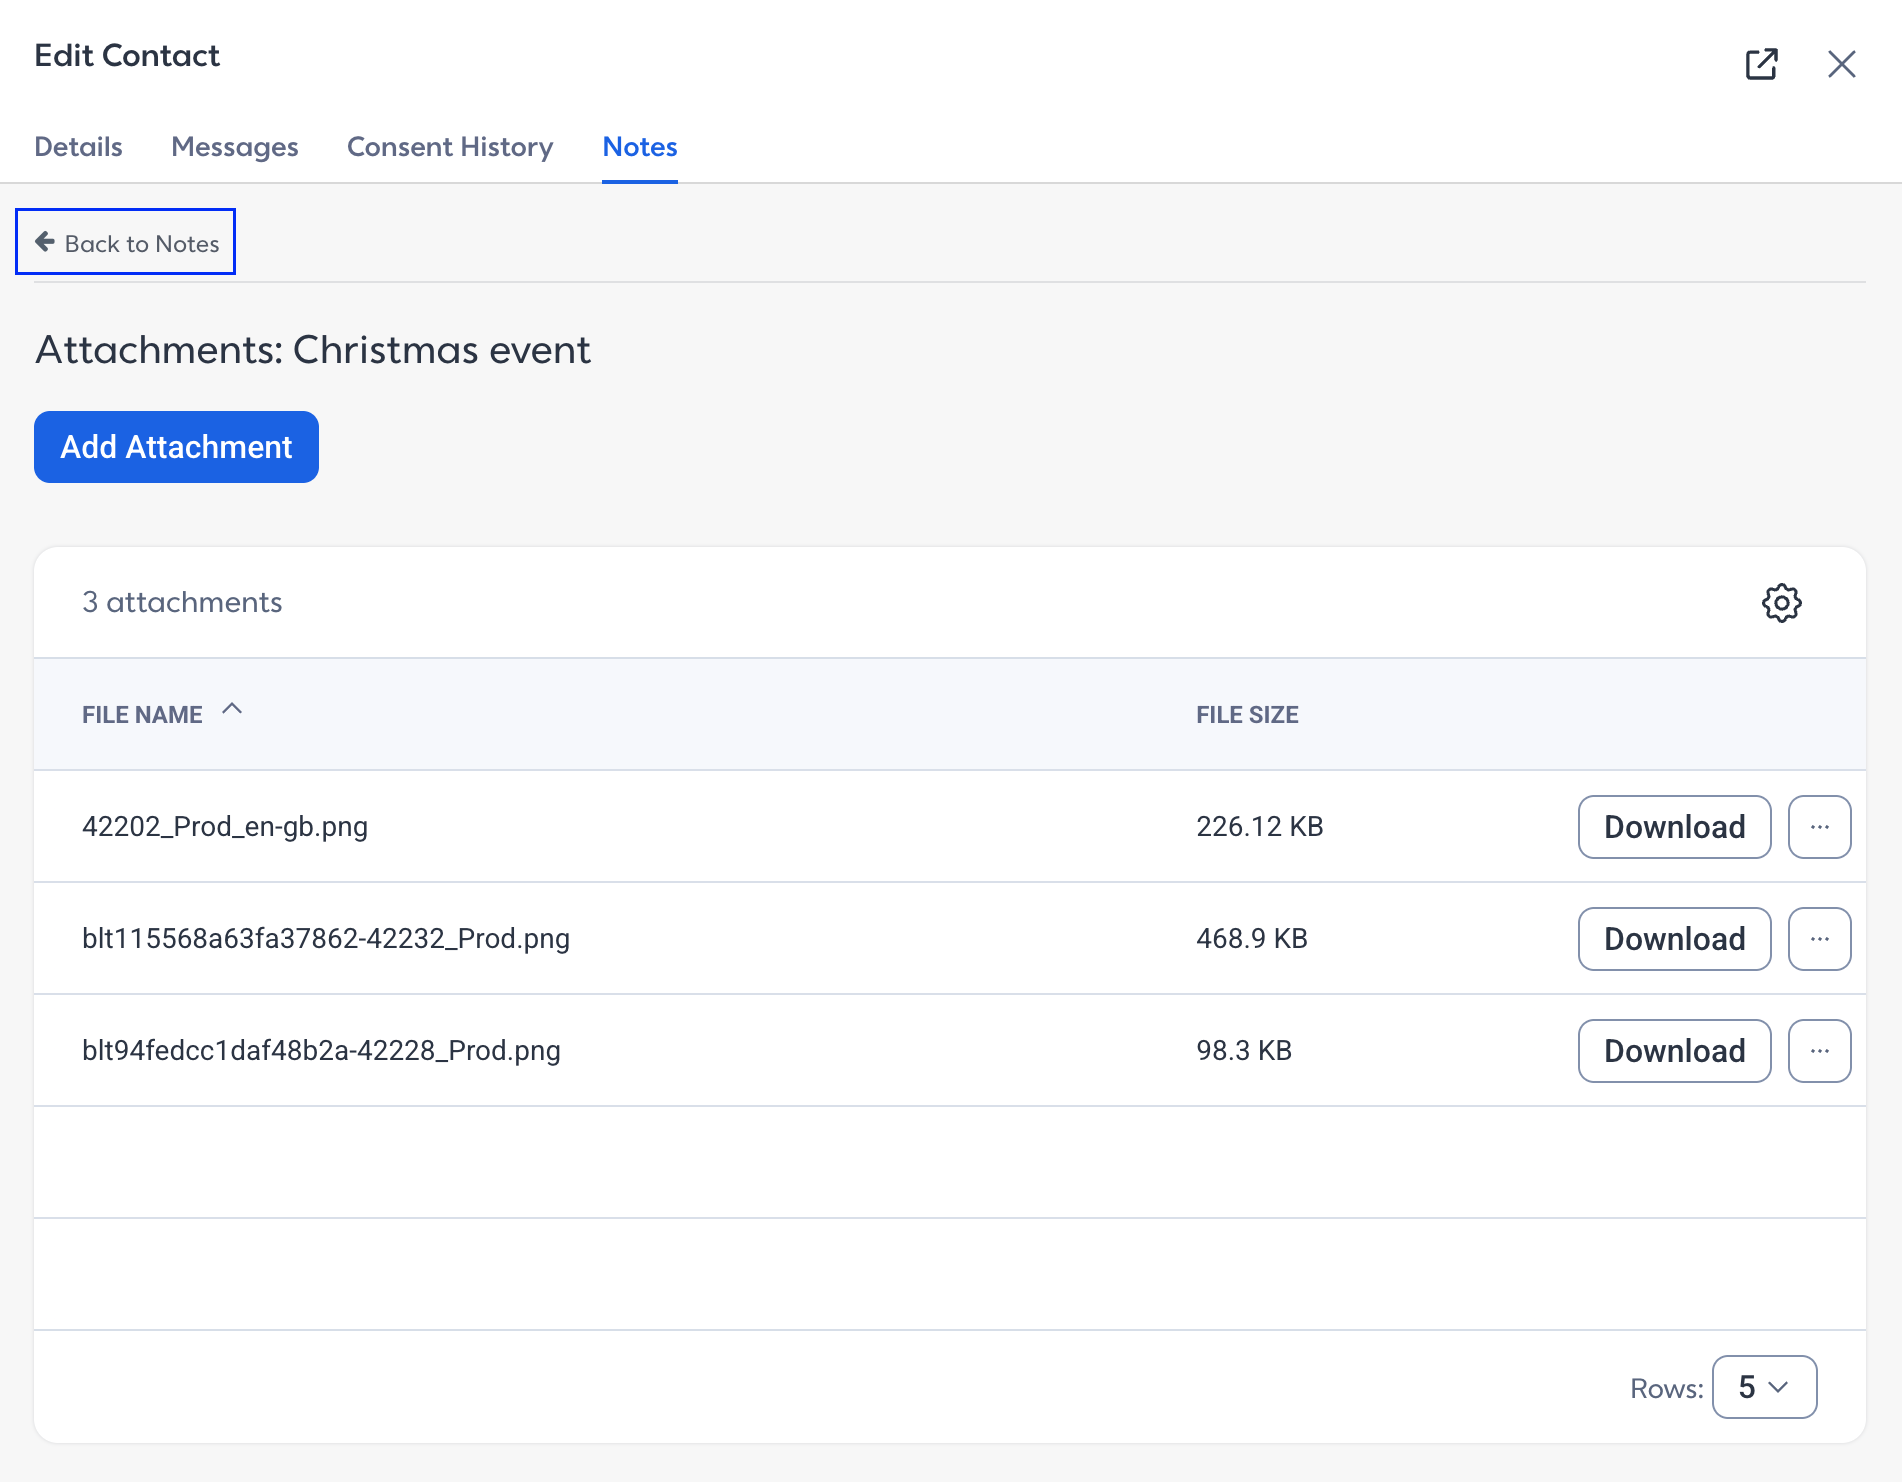Click the Edit Contact title
This screenshot has width=1902, height=1482.
pyautogui.click(x=127, y=55)
